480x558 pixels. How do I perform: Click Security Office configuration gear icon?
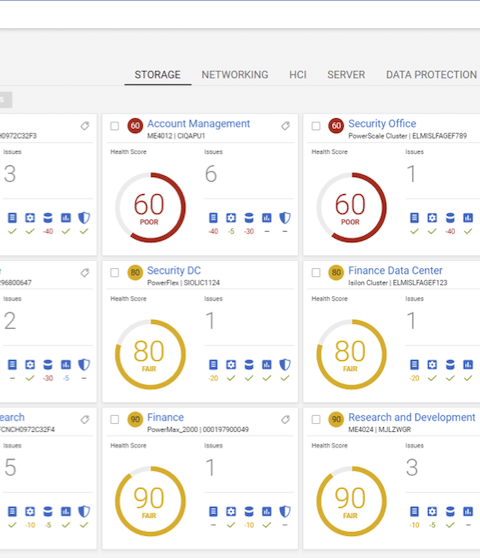(432, 217)
